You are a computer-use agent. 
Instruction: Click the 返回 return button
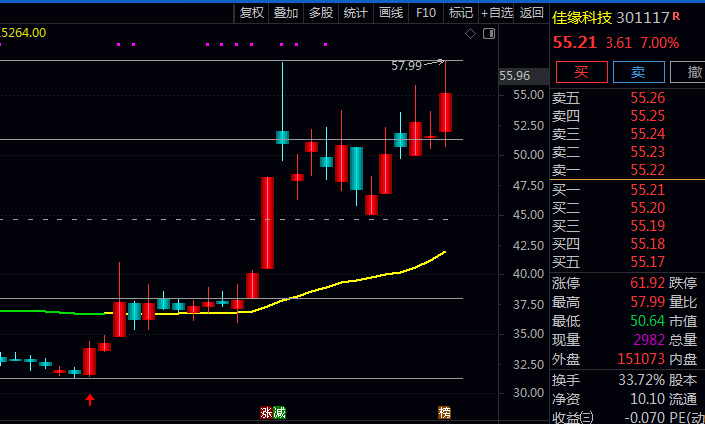[x=531, y=13]
